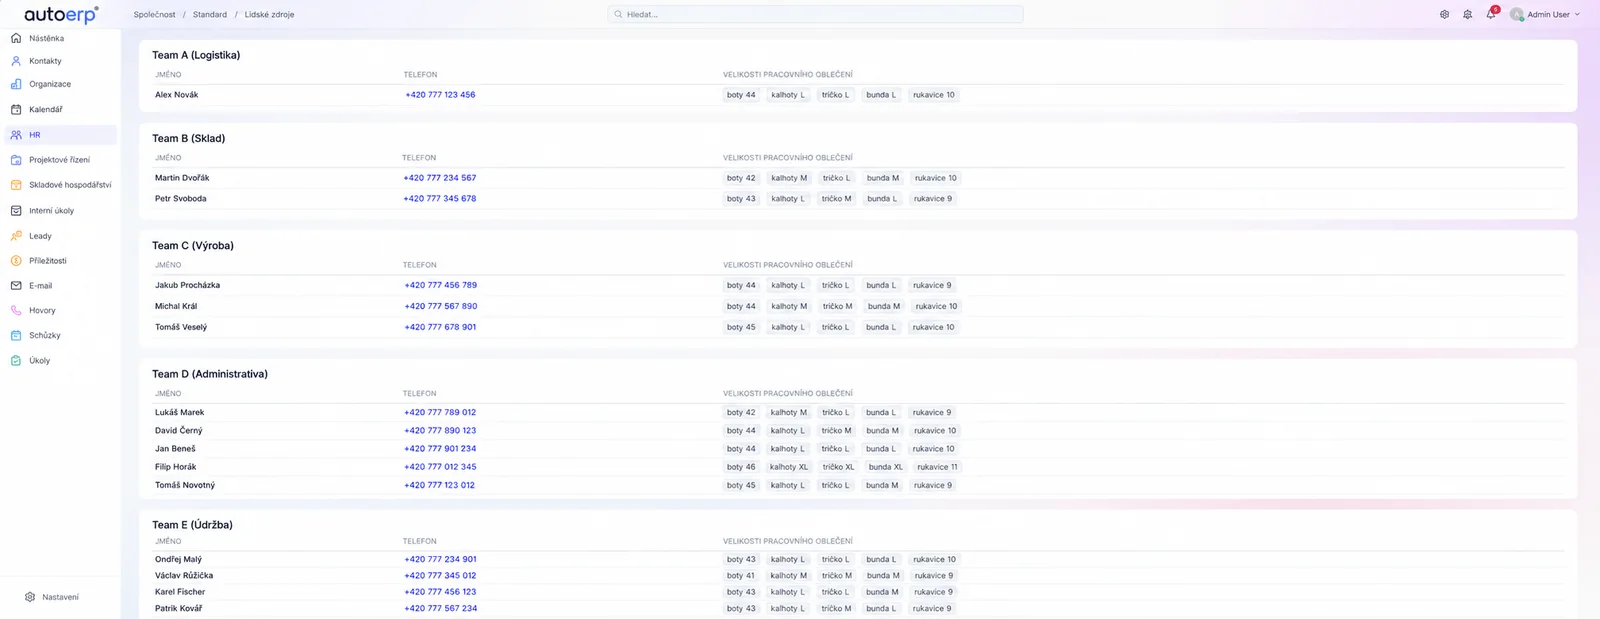The height and width of the screenshot is (619, 1600).
Task: Open the Nástěnka home icon
Action: (x=16, y=38)
